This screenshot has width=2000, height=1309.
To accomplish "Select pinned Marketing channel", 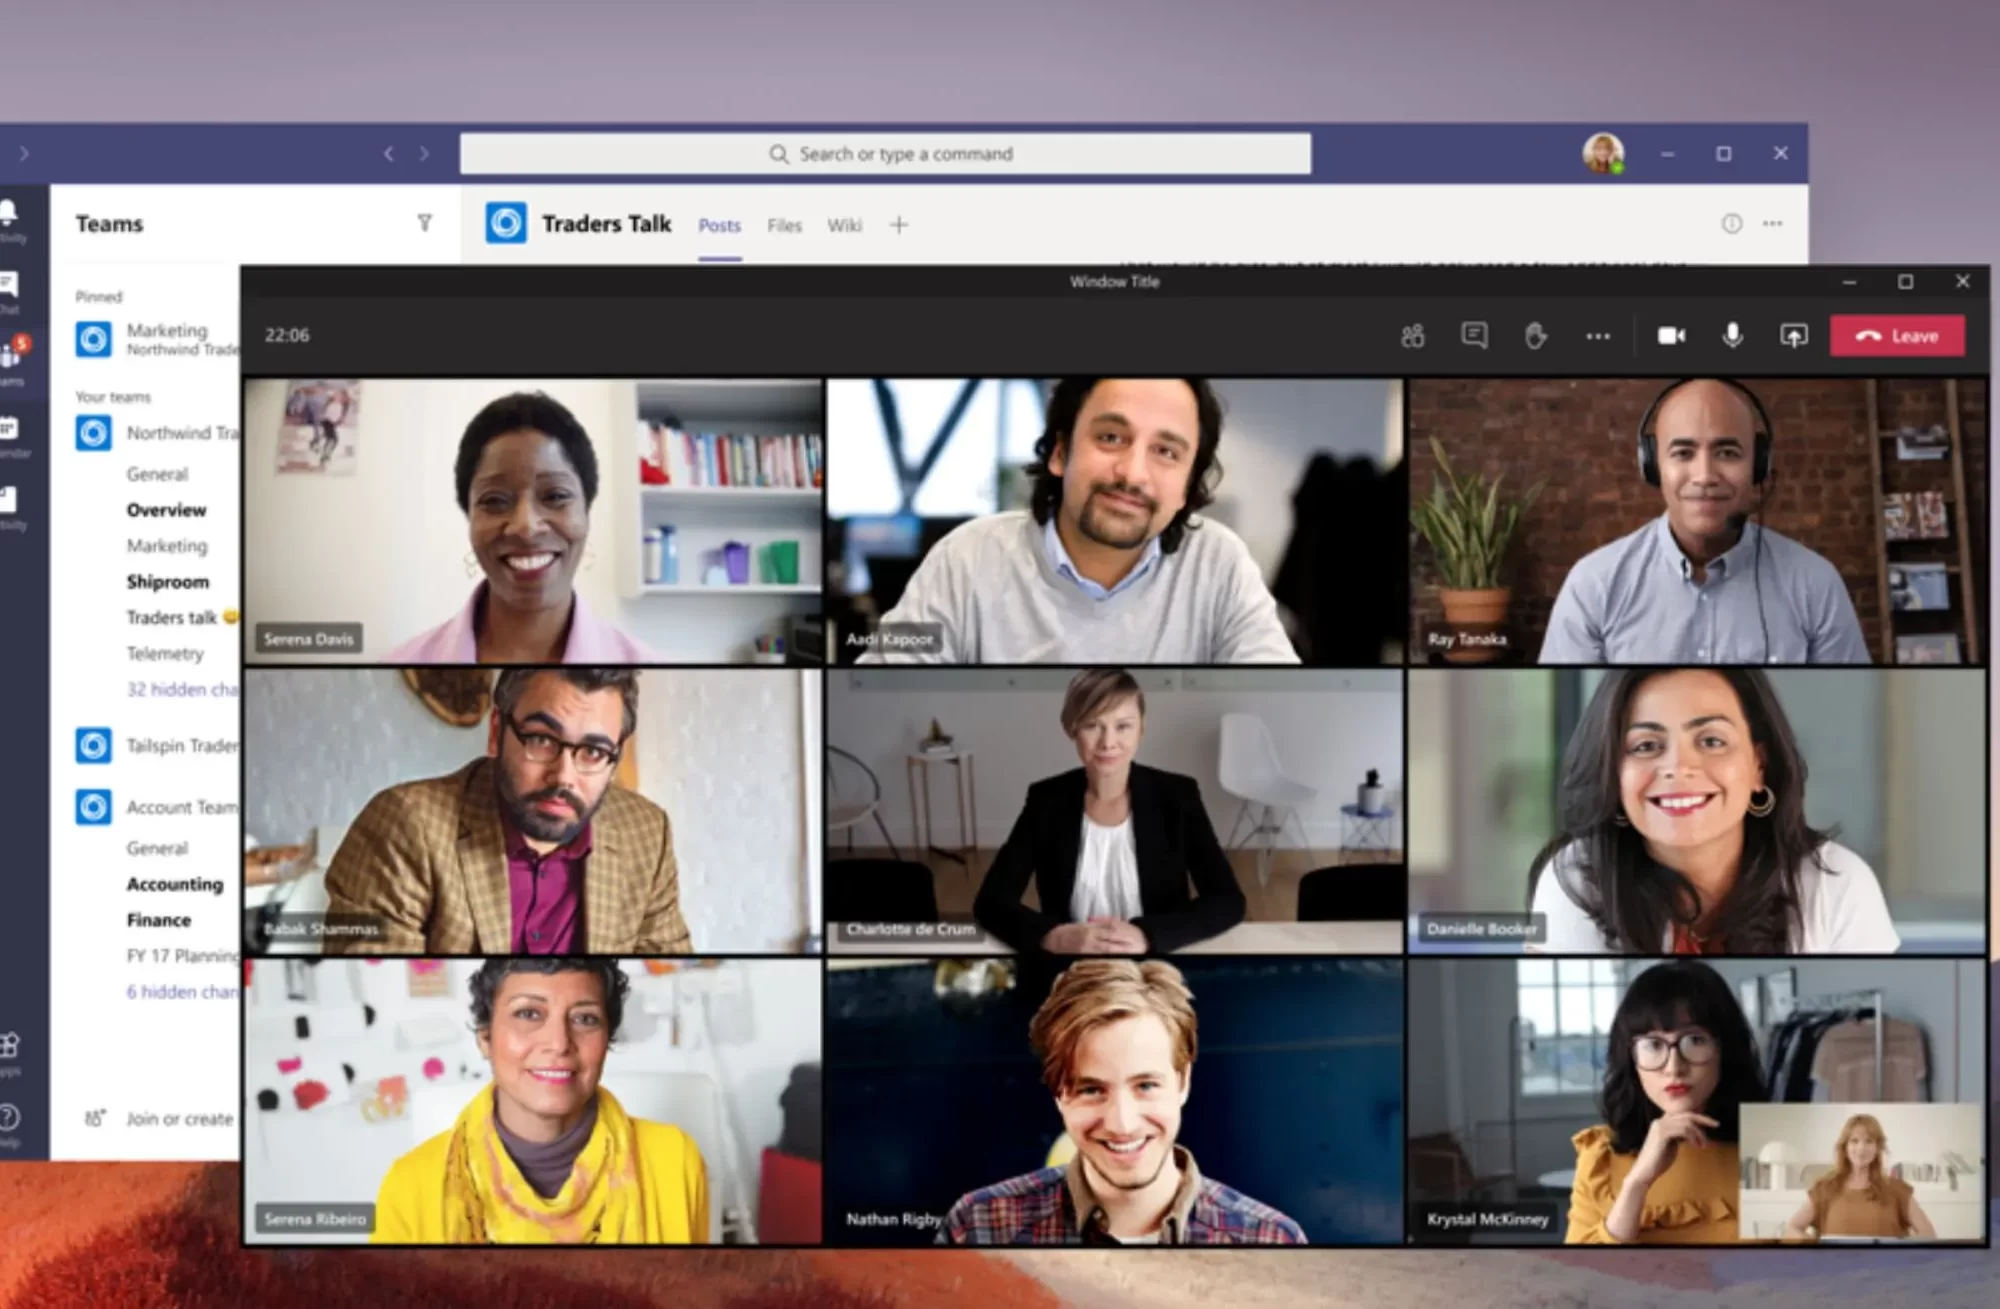I will pos(158,339).
